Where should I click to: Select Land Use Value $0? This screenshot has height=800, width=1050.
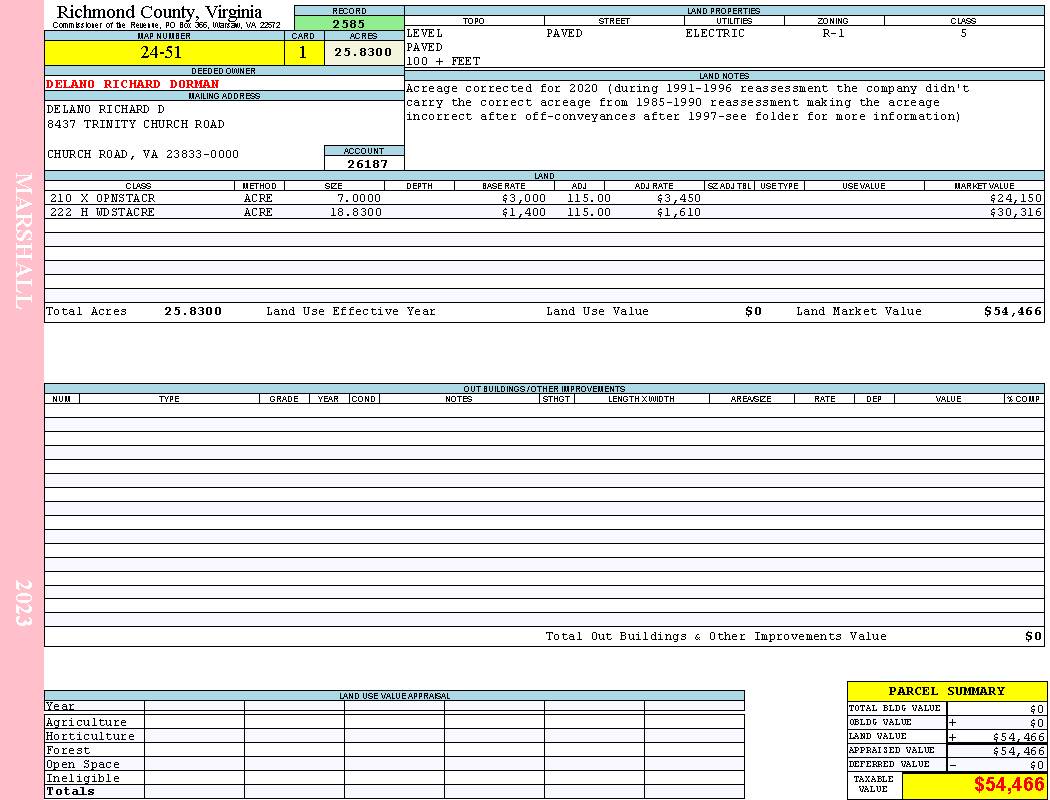point(753,311)
